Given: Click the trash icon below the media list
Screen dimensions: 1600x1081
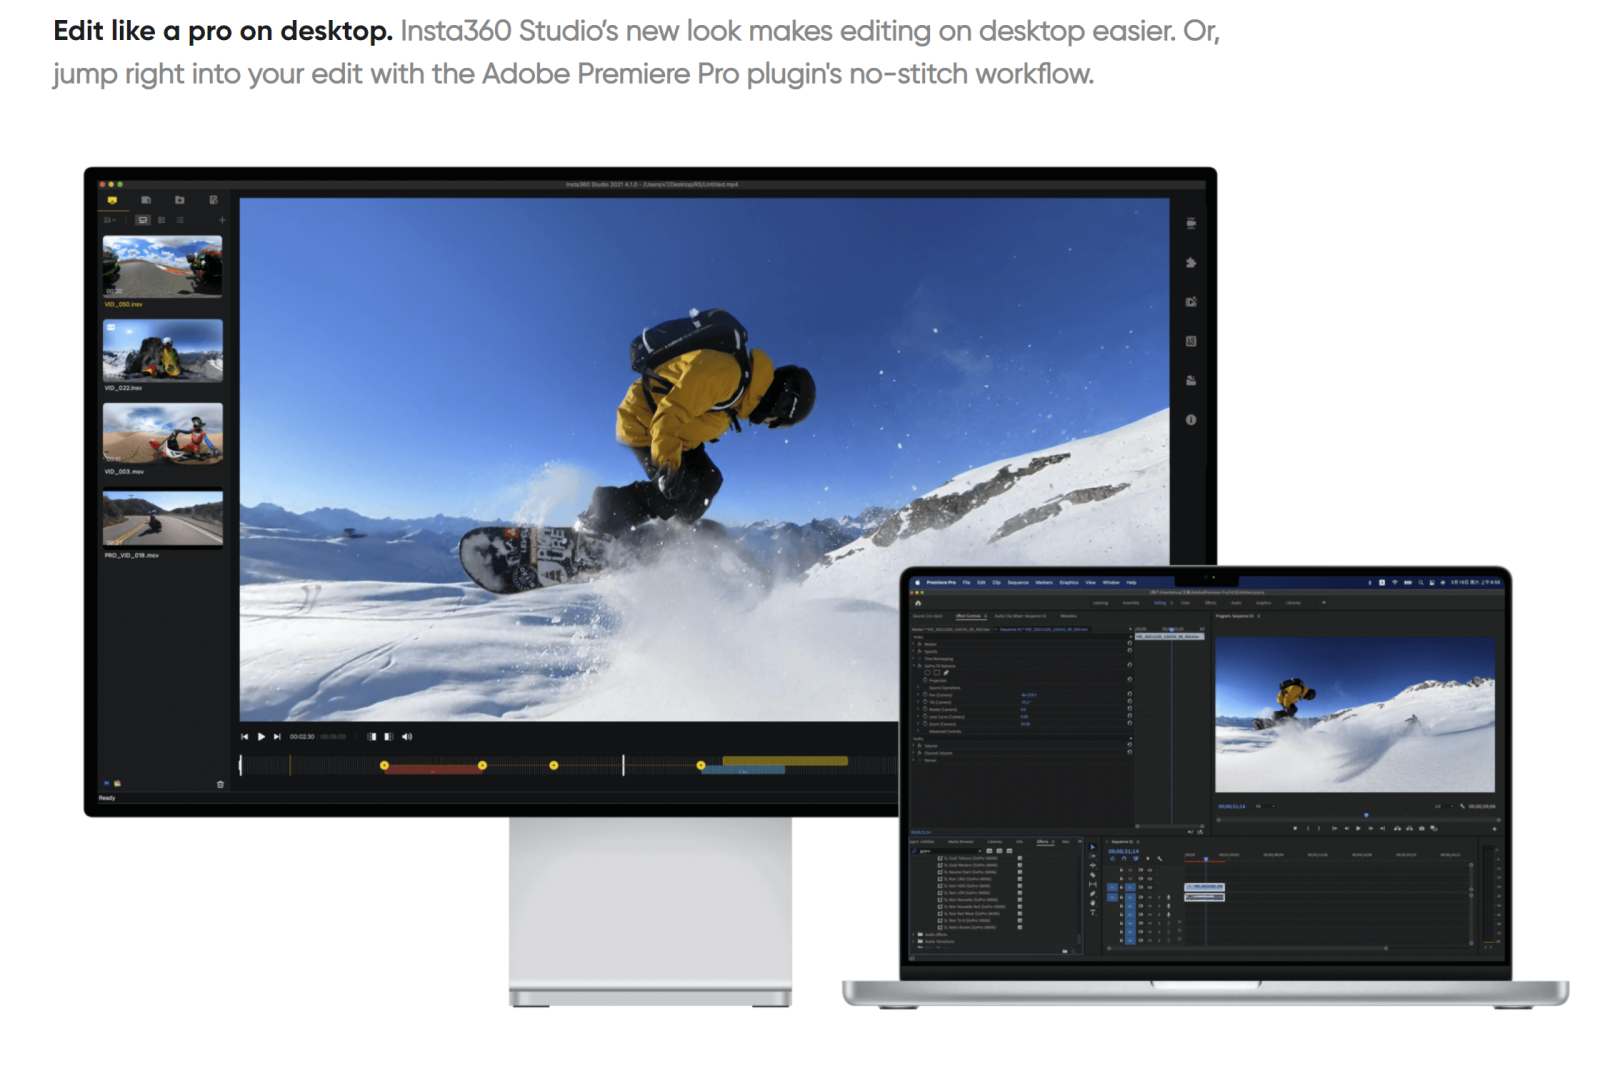Looking at the screenshot, I should point(220,784).
